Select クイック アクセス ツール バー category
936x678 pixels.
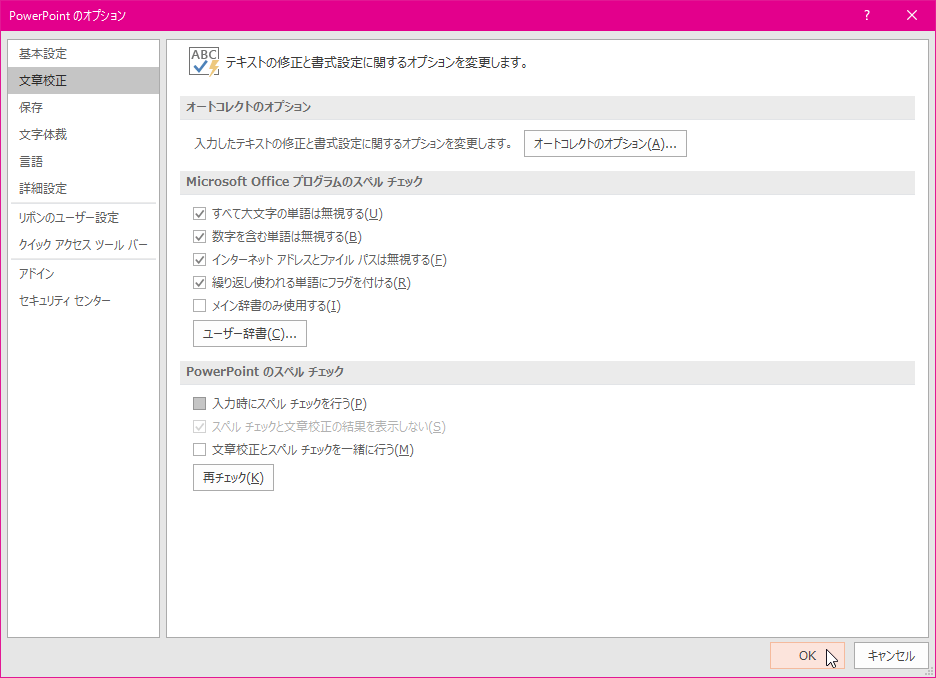84,245
